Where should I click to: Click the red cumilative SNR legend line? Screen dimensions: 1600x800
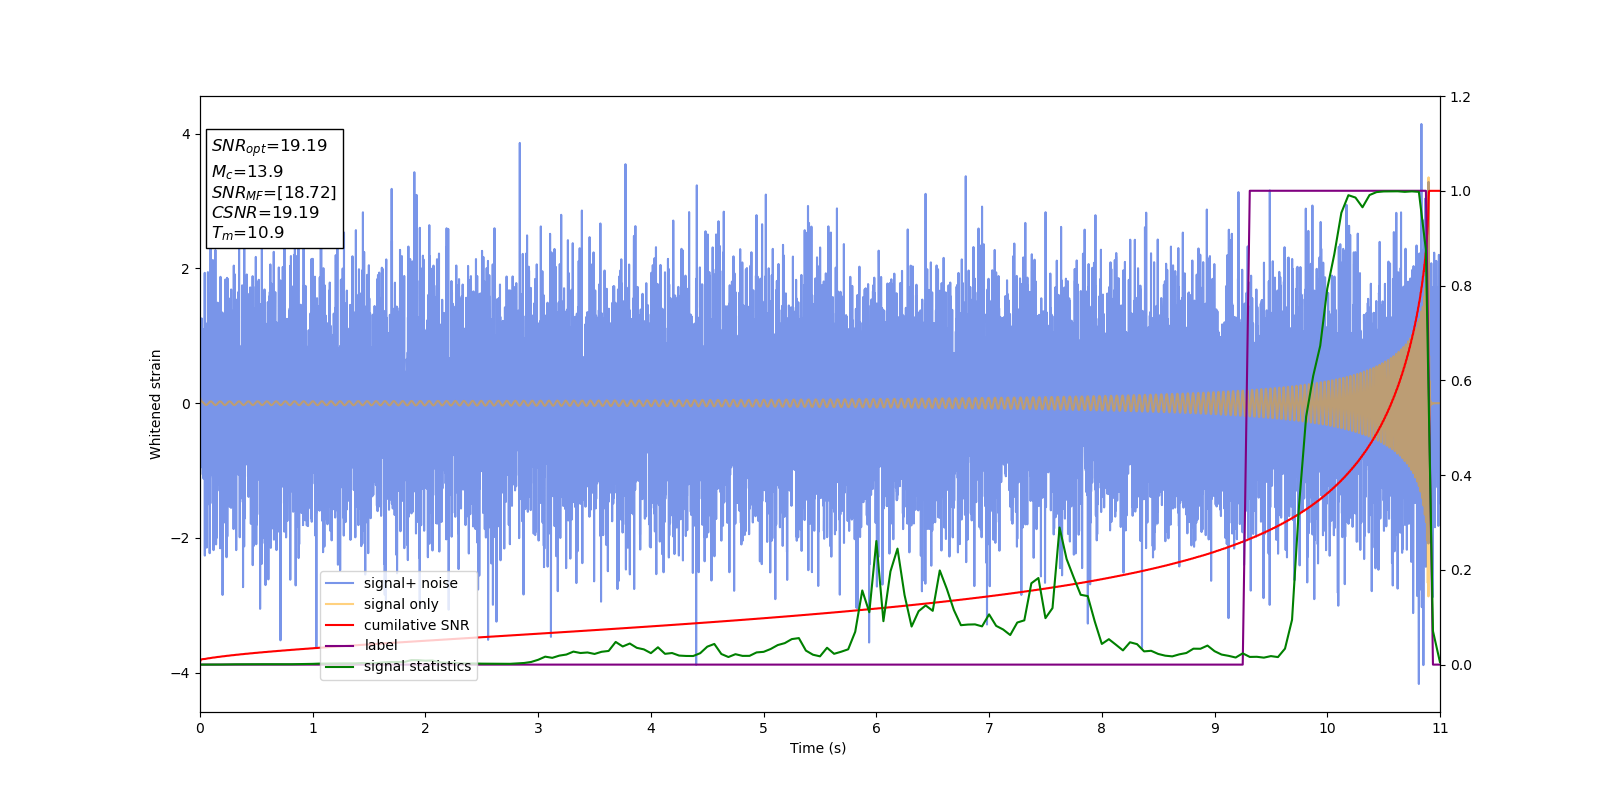pyautogui.click(x=340, y=625)
